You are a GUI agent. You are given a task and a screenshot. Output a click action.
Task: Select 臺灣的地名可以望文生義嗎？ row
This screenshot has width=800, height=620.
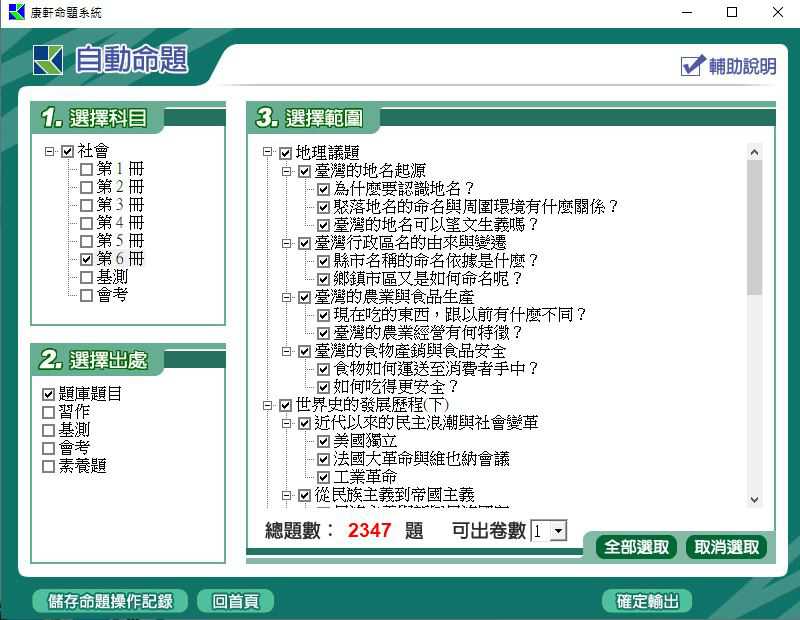436,225
